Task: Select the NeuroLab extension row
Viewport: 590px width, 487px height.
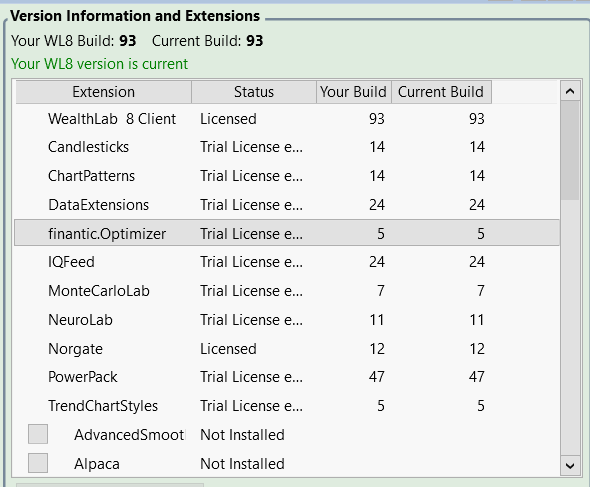Action: point(287,320)
